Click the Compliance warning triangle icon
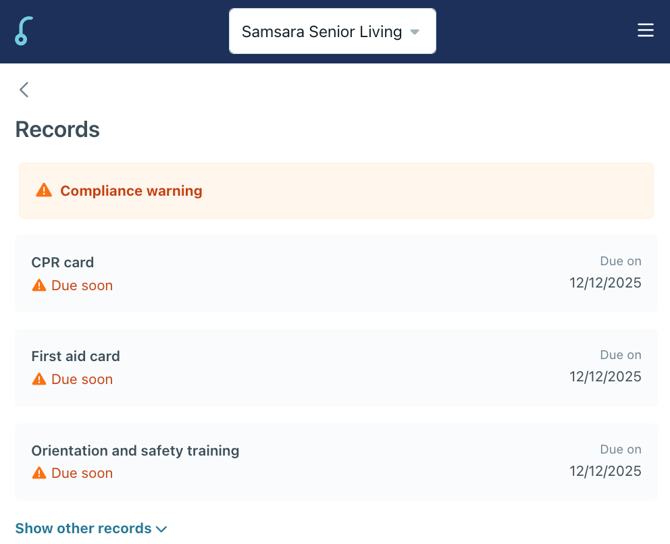The width and height of the screenshot is (670, 544). coord(44,190)
